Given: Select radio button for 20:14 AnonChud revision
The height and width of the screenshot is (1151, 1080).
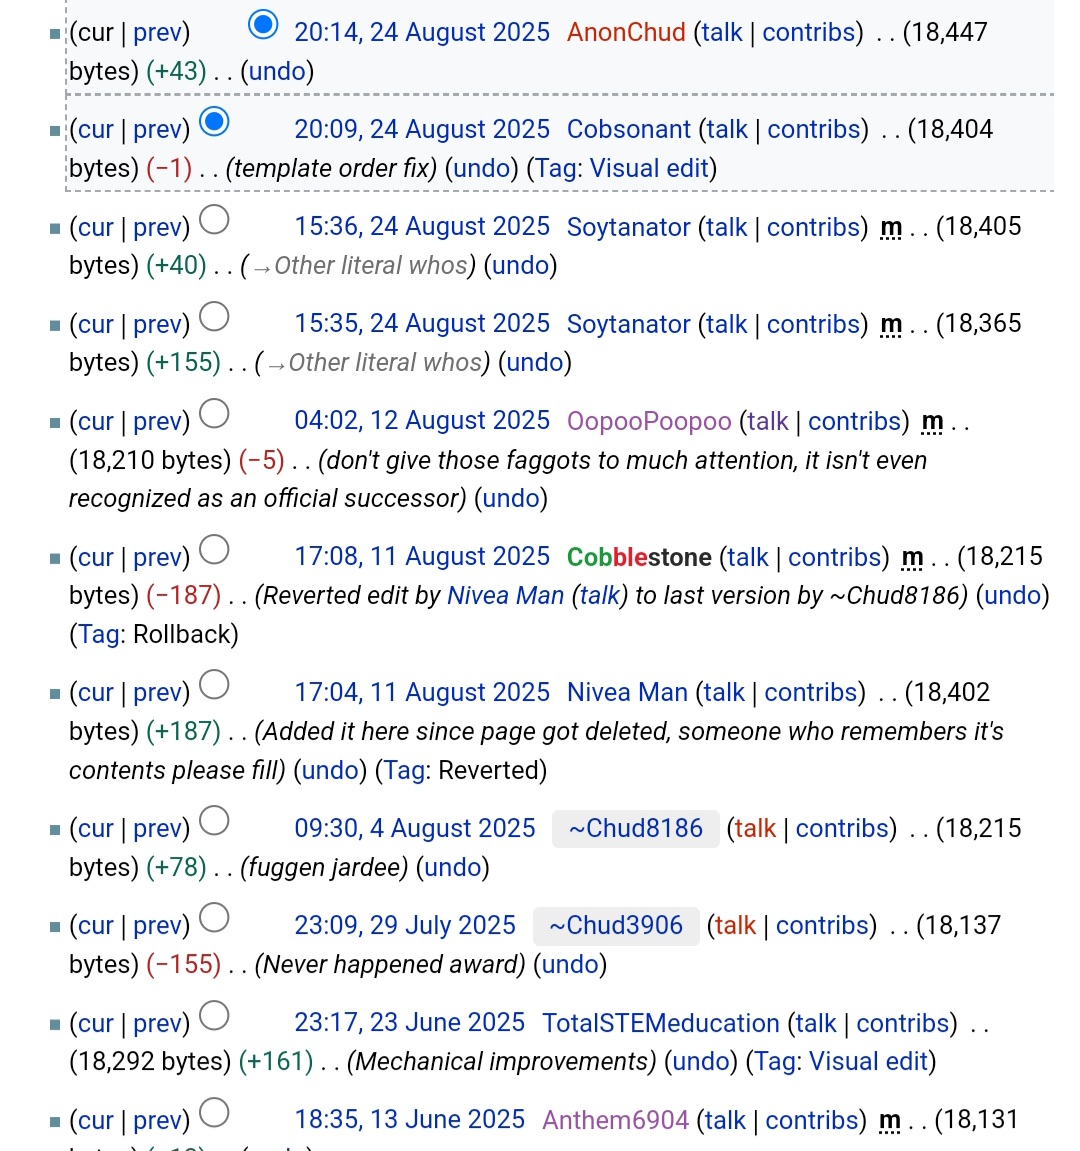Looking at the screenshot, I should (262, 24).
